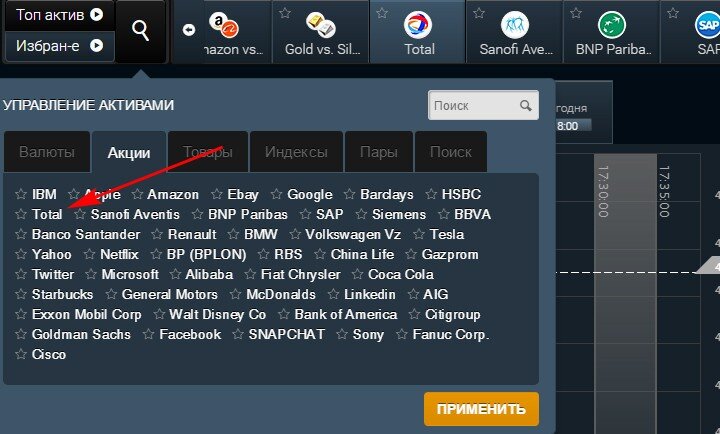Choose BP (BPLON) stock
Screen dimensions: 720x434
pyautogui.click(x=207, y=254)
